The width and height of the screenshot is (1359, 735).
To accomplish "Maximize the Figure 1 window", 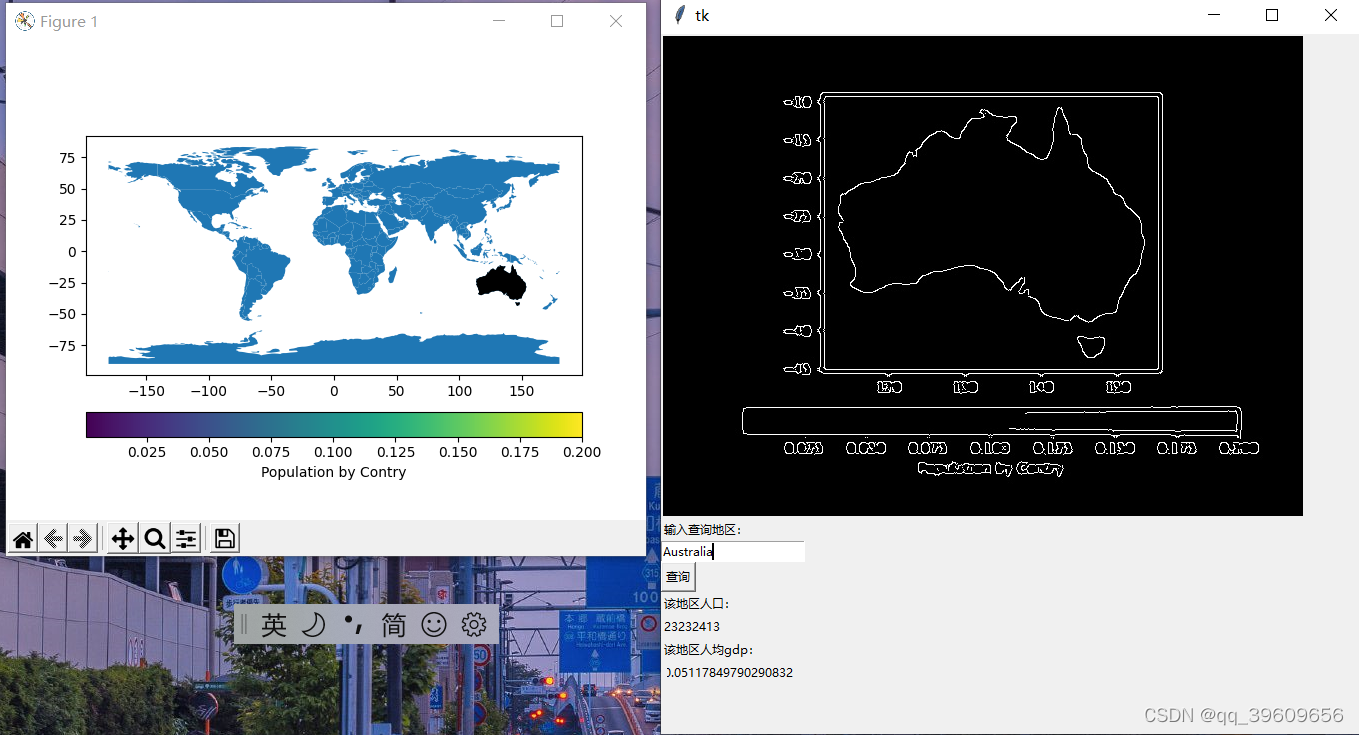I will point(557,21).
